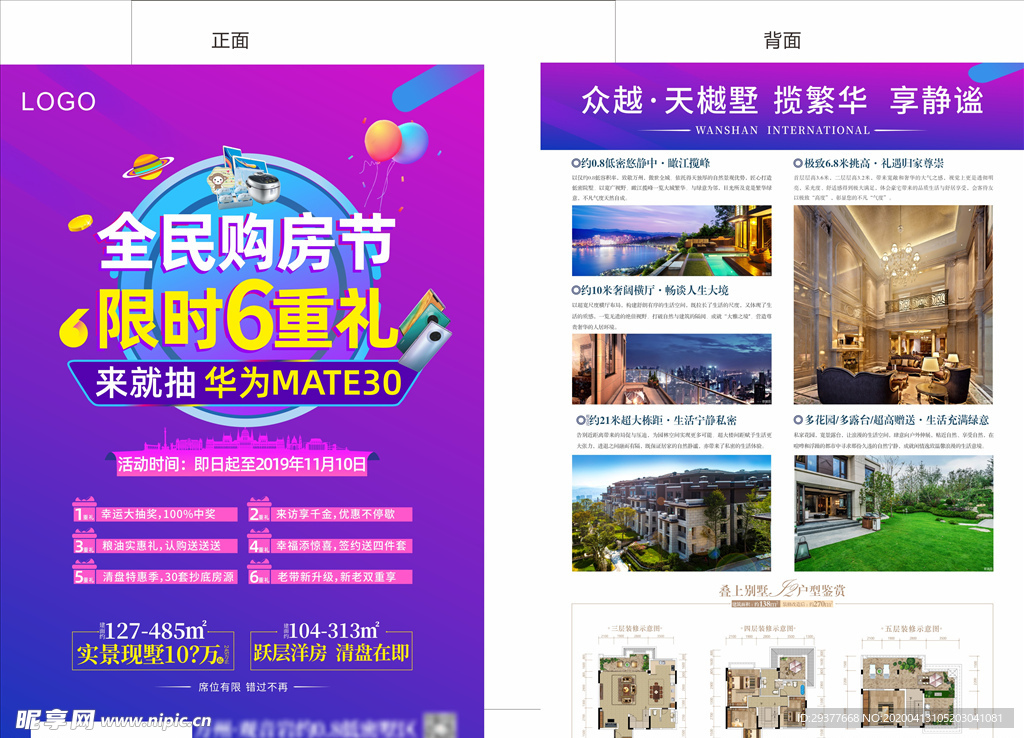The image size is (1024, 738).
Task: Click the 104-313m² area text
Action: coord(333,631)
